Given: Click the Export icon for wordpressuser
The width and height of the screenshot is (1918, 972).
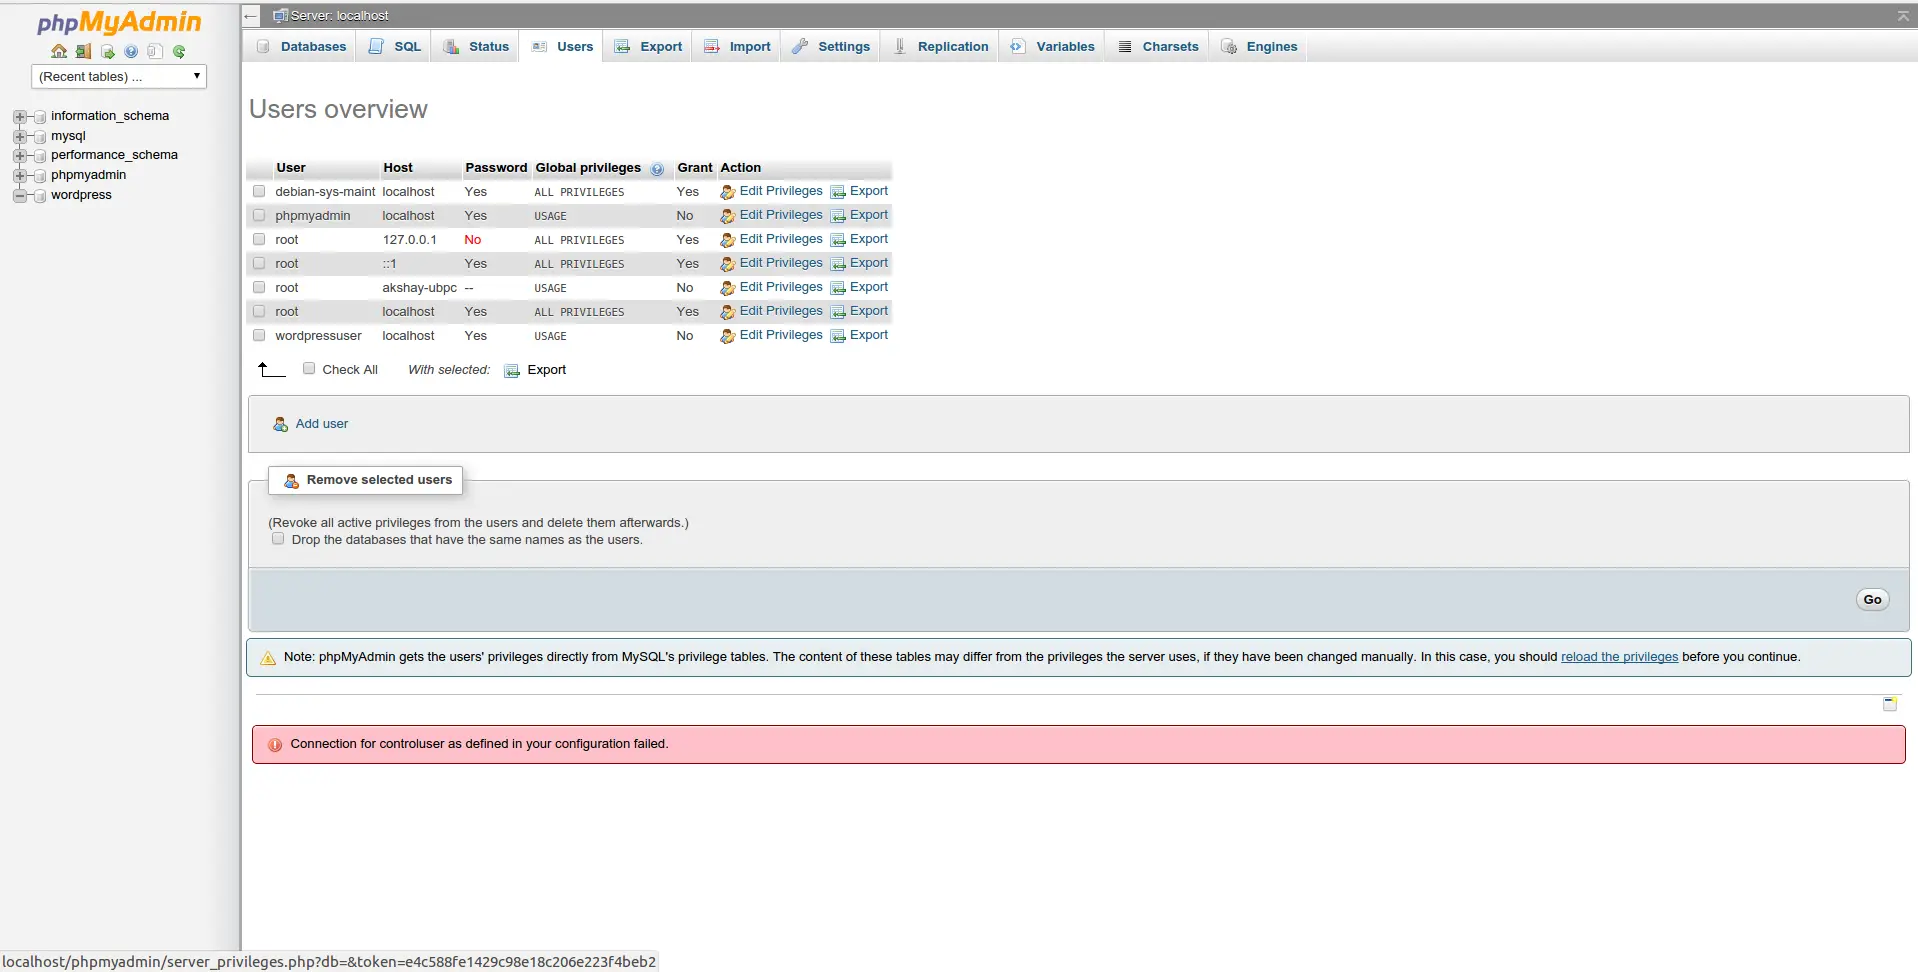Looking at the screenshot, I should (838, 336).
